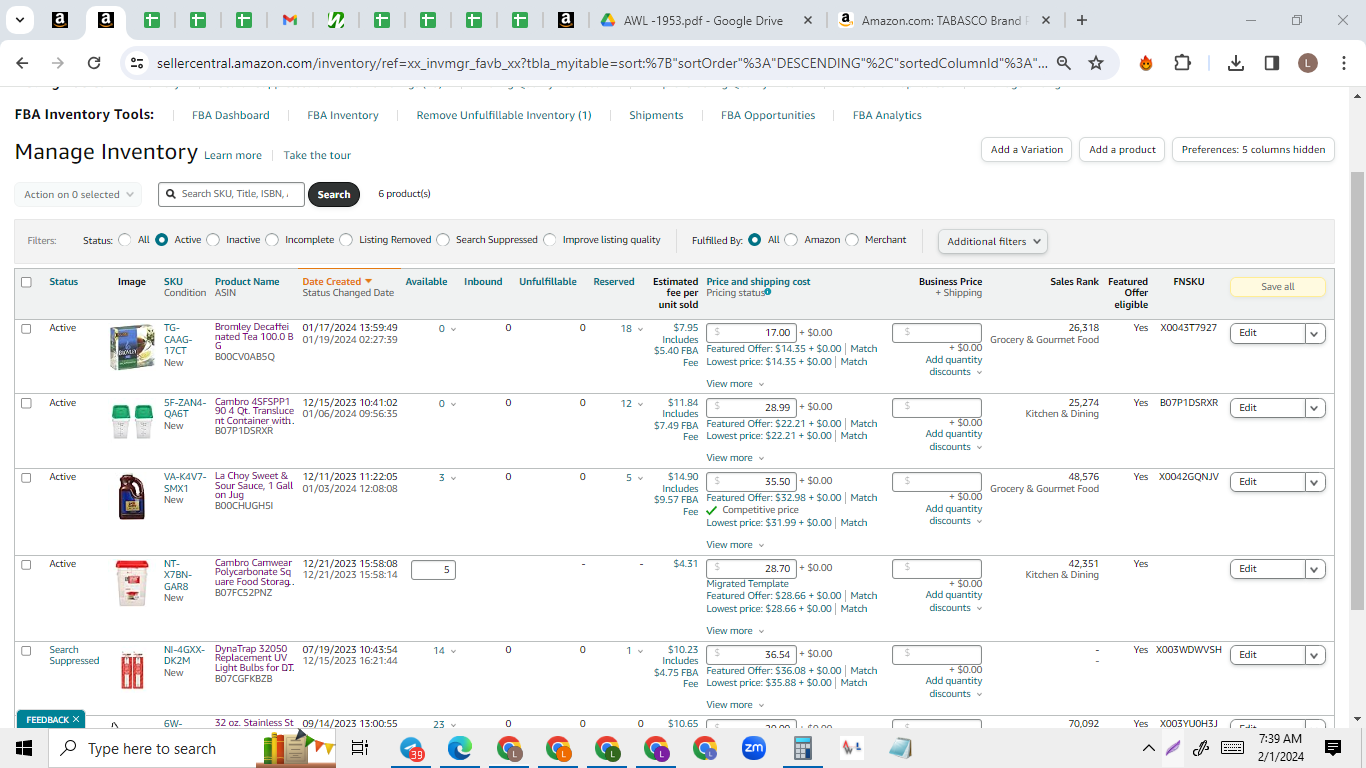Filter Fulfilled By Amazon

click(x=791, y=240)
